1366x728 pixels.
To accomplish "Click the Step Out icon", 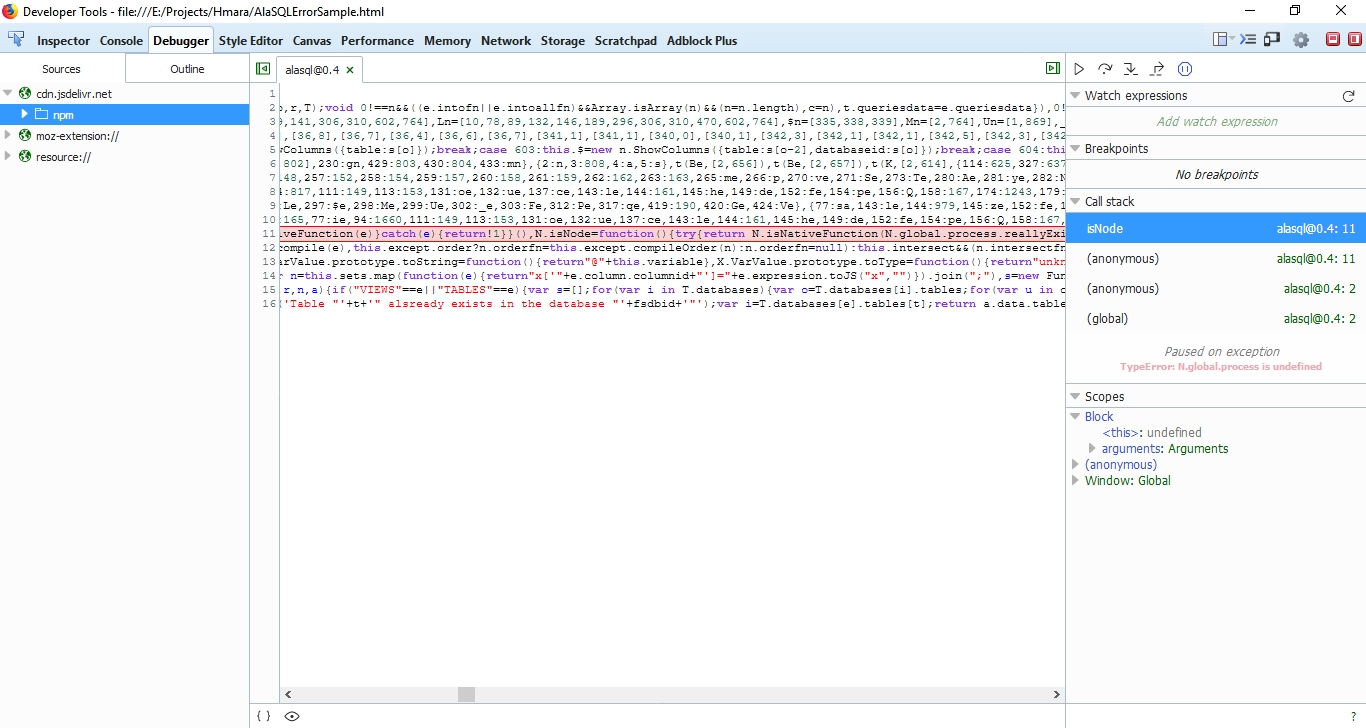I will pos(1157,68).
